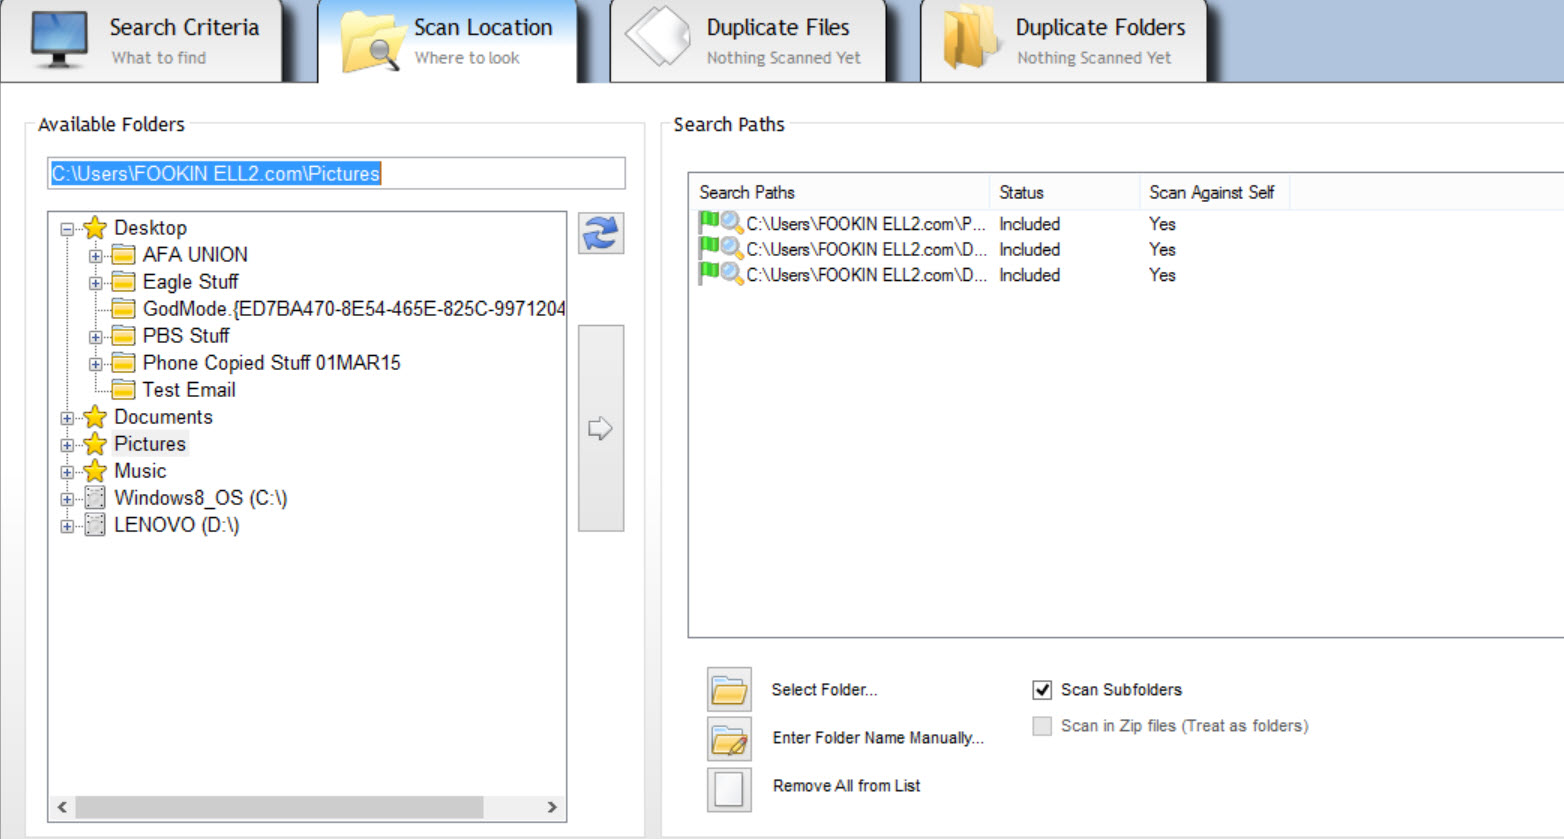
Task: Click the Select Folder icon
Action: coord(729,690)
